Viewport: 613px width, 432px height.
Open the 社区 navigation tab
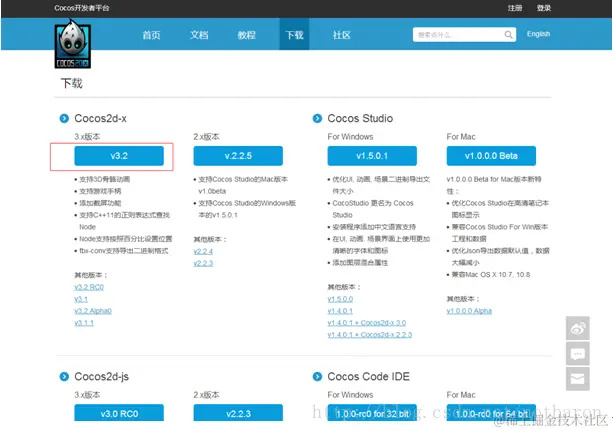(x=342, y=35)
